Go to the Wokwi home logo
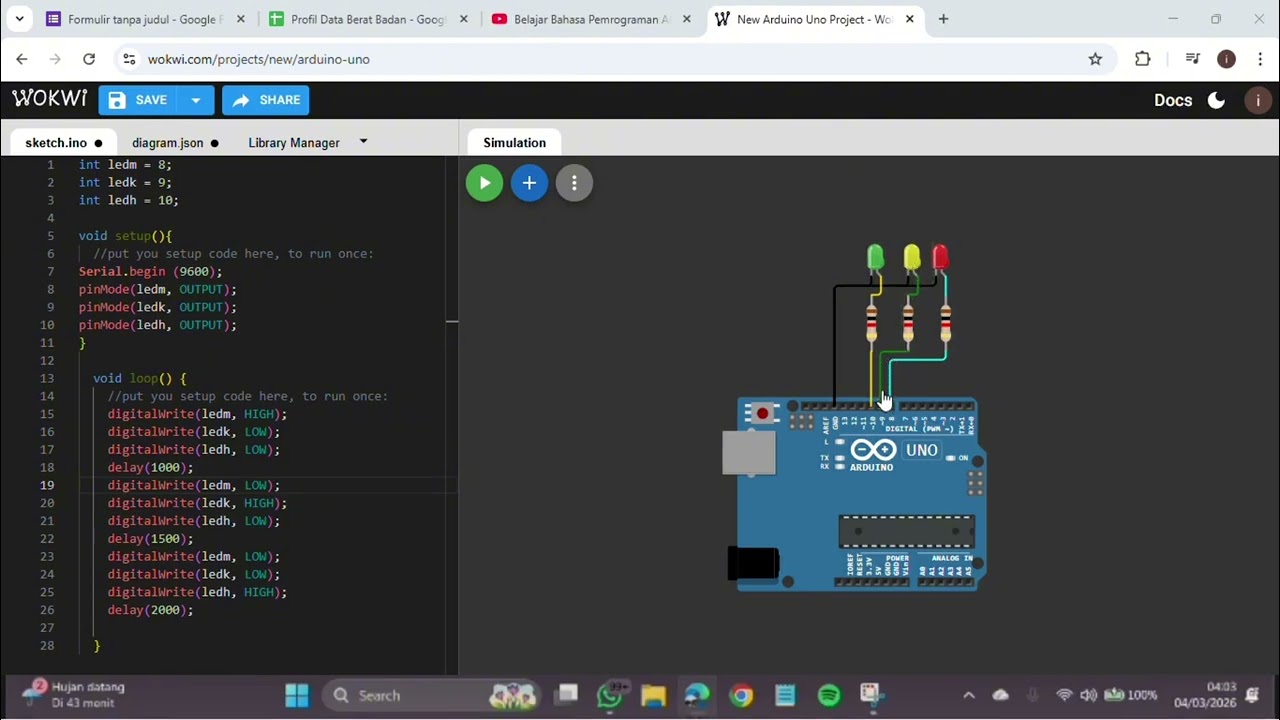 49,99
